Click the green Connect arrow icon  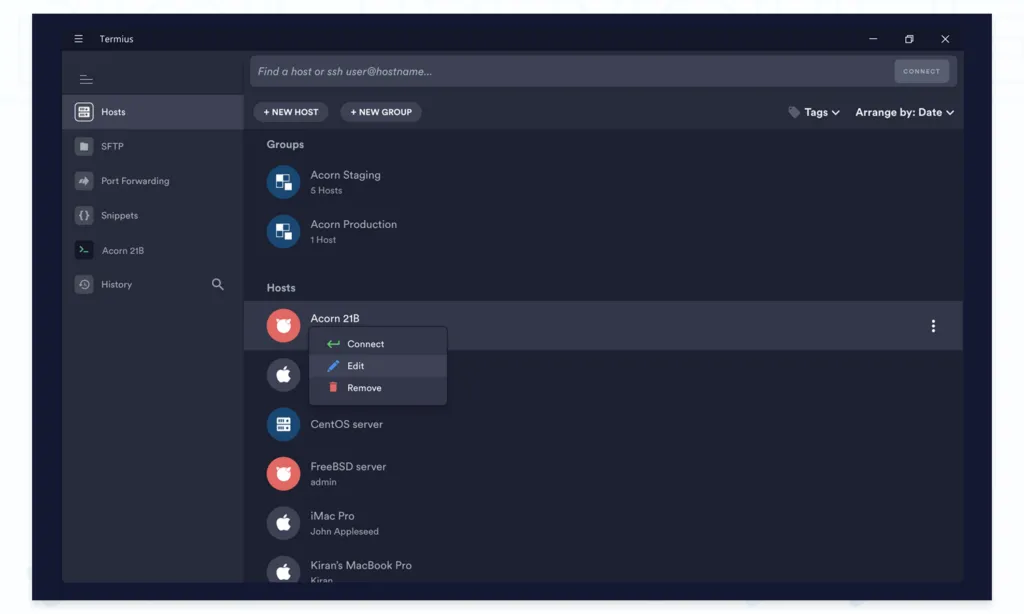pyautogui.click(x=333, y=344)
